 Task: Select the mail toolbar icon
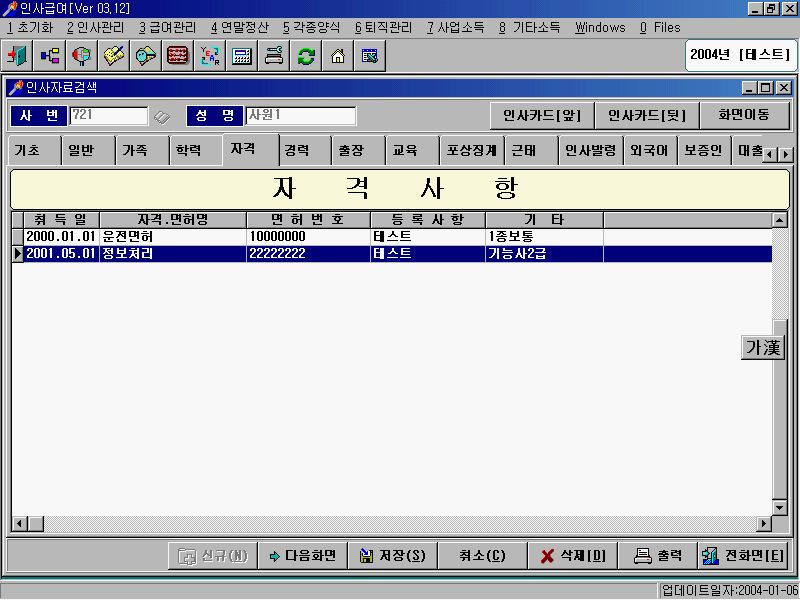[145, 56]
